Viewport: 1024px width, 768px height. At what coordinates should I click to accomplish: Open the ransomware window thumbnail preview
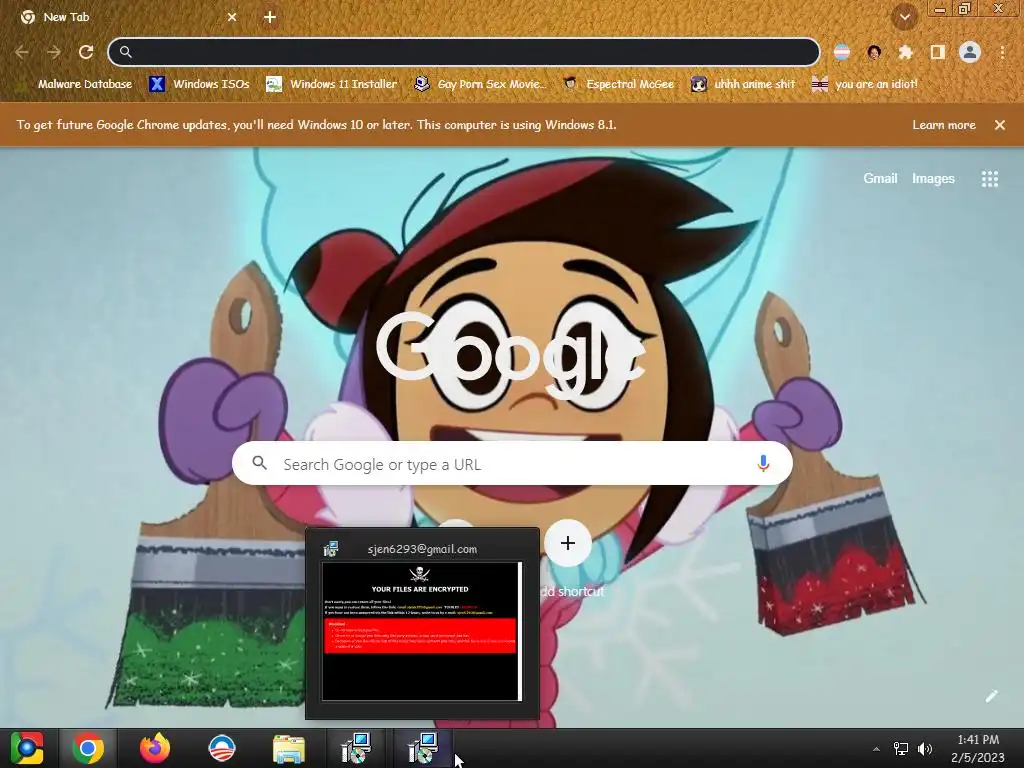pyautogui.click(x=422, y=631)
